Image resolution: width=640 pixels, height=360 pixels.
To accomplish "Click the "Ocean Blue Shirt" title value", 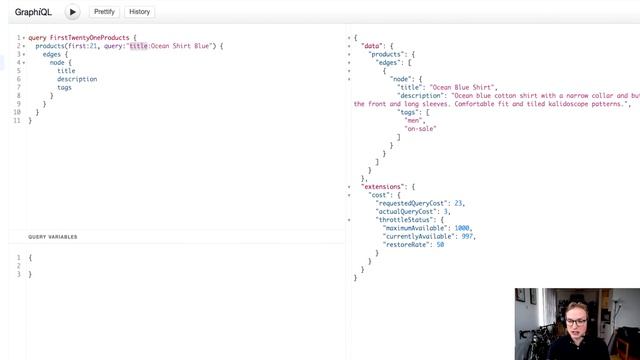I will [462, 87].
